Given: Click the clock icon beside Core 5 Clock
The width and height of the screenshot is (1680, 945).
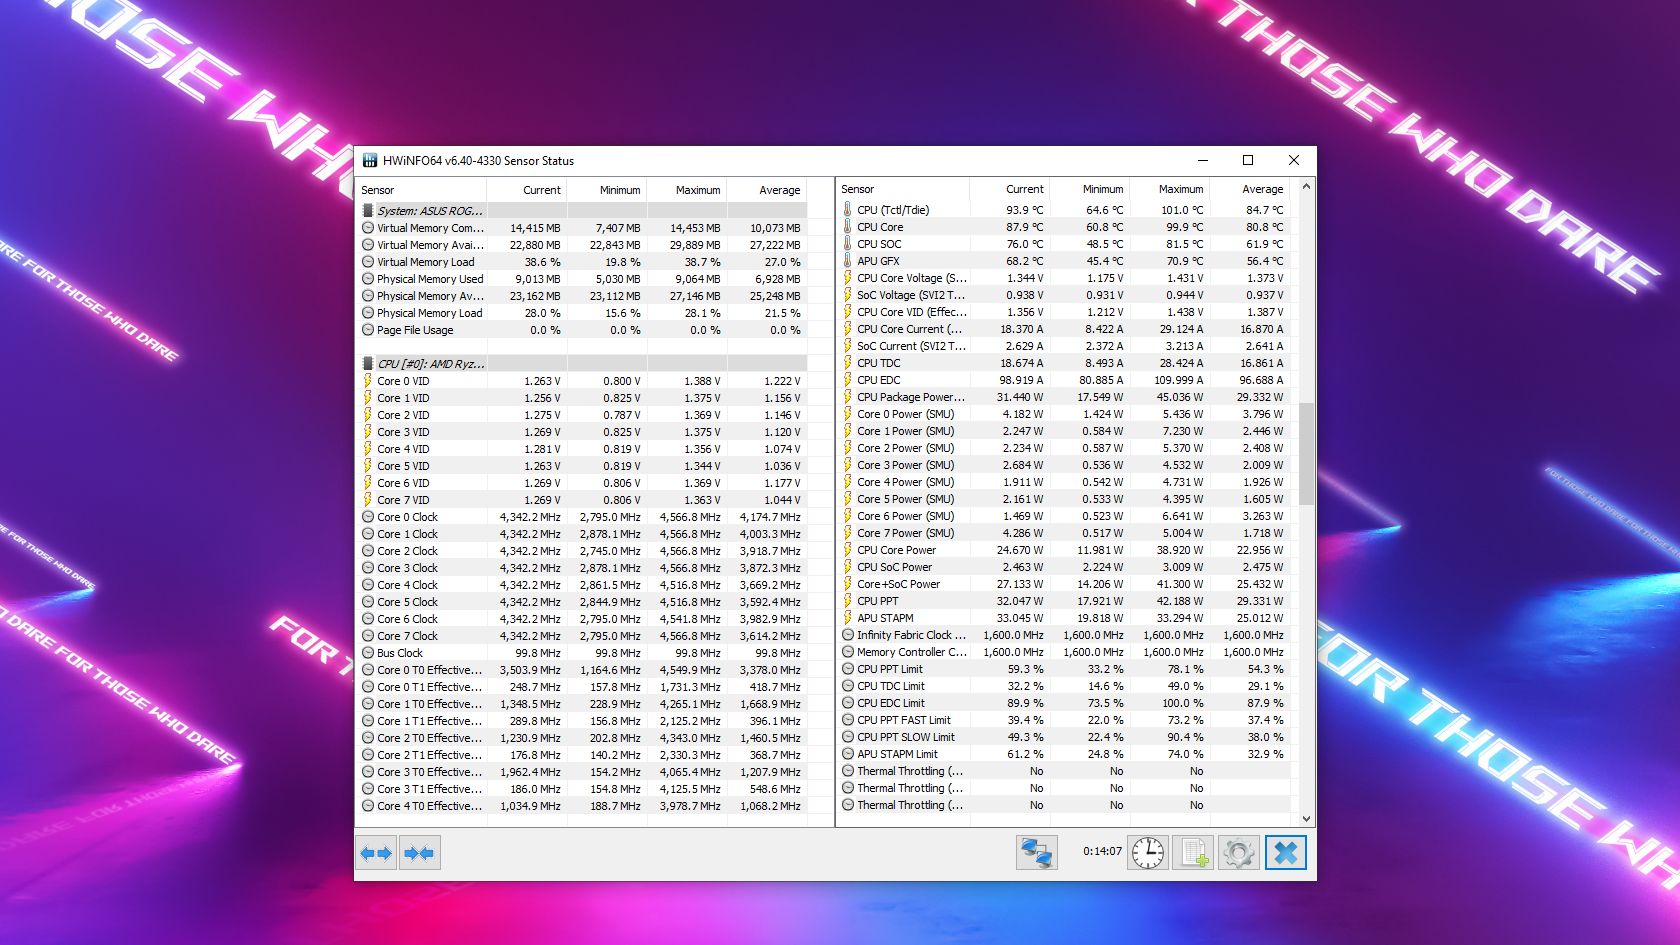Looking at the screenshot, I should [x=369, y=602].
